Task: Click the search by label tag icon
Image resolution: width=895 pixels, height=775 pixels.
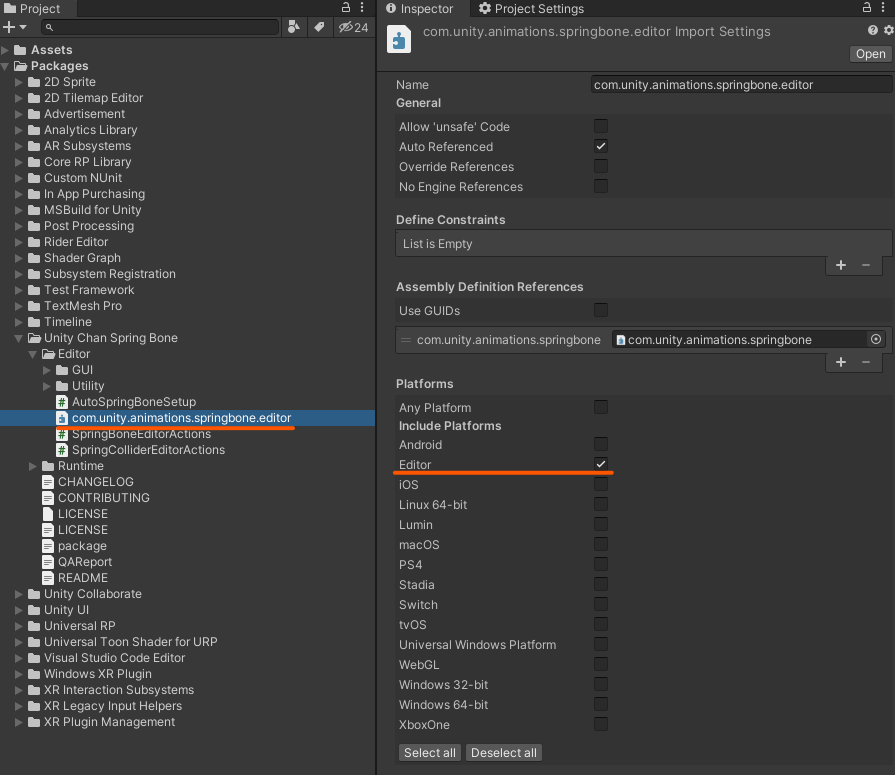Action: [319, 27]
